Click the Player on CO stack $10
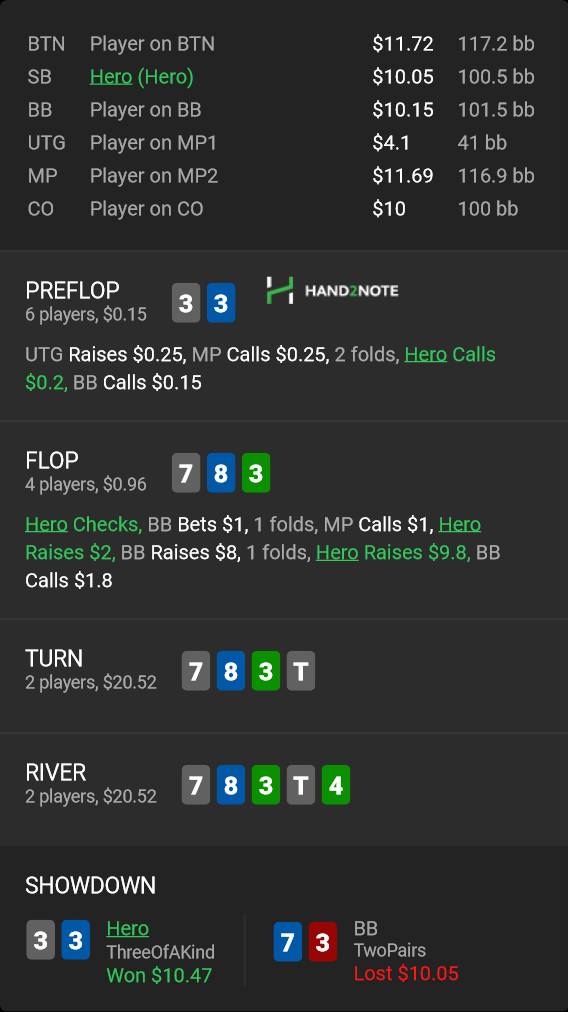The height and width of the screenshot is (1012, 568). [389, 208]
